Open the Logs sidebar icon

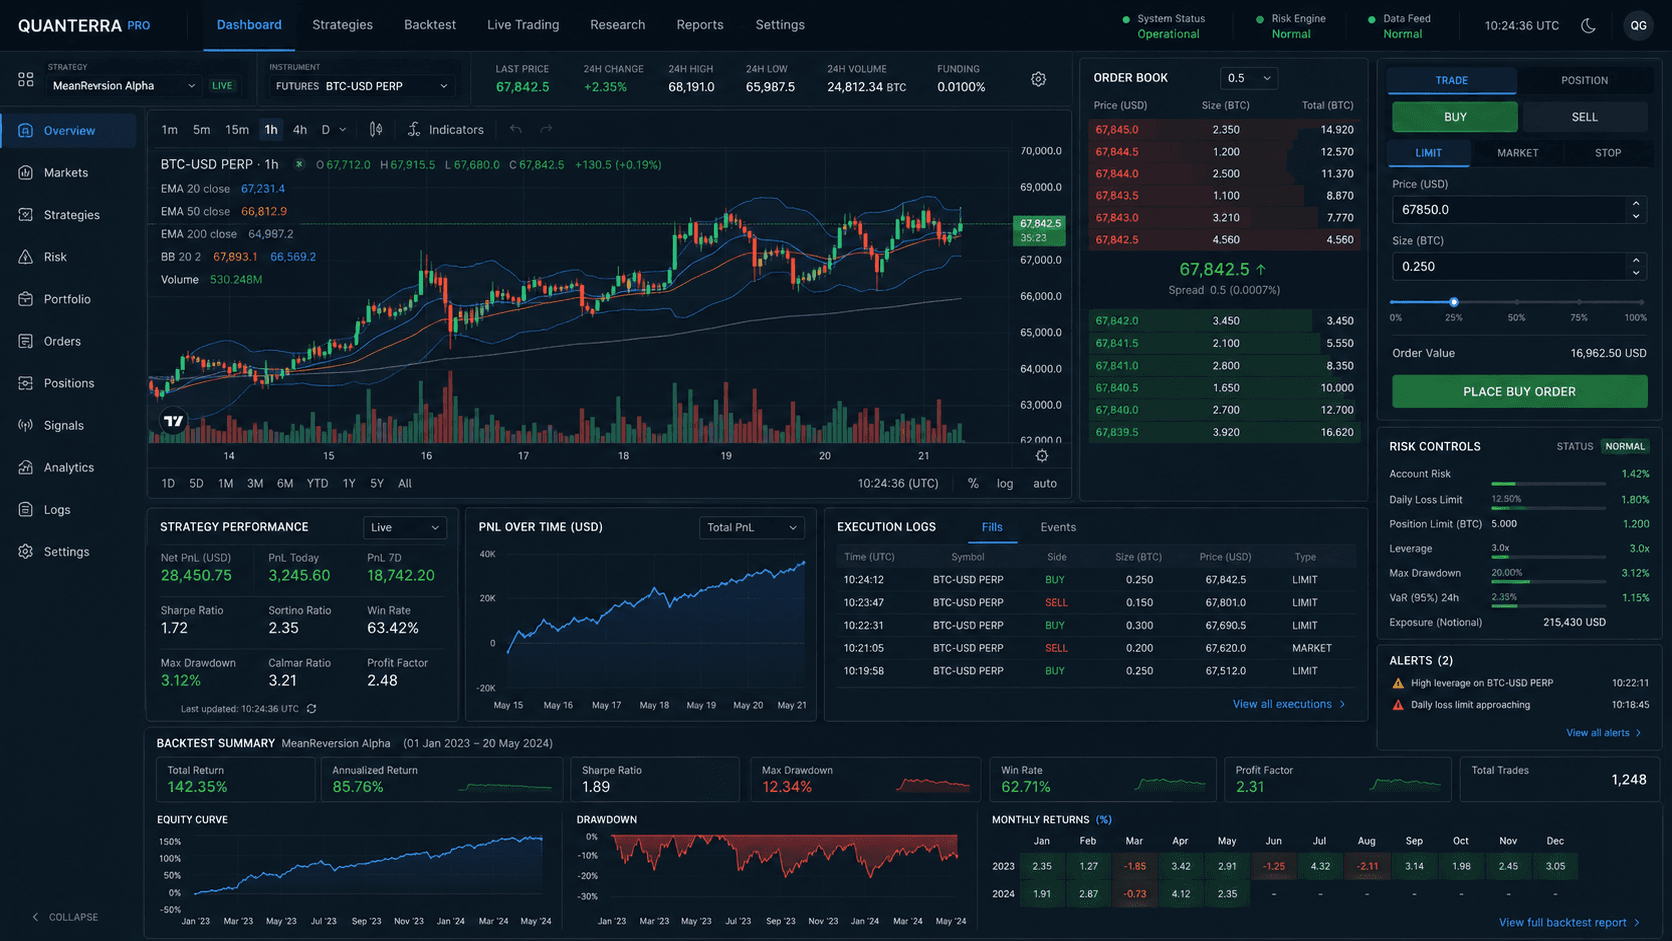tap(26, 509)
